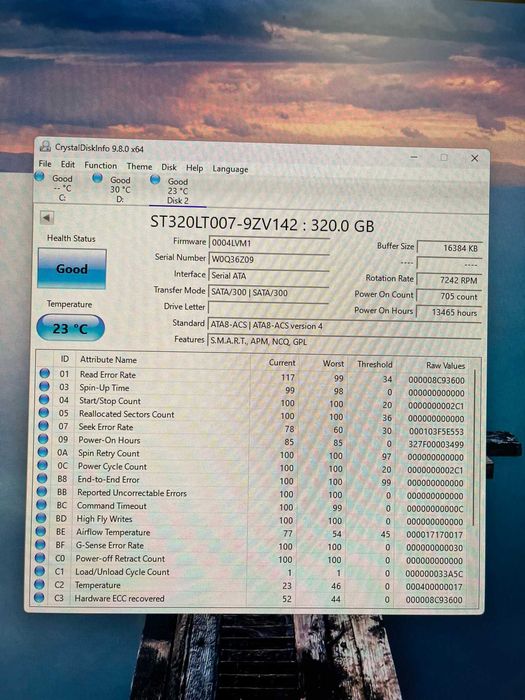Click the Hardware ECC recovered status orb

point(39,597)
